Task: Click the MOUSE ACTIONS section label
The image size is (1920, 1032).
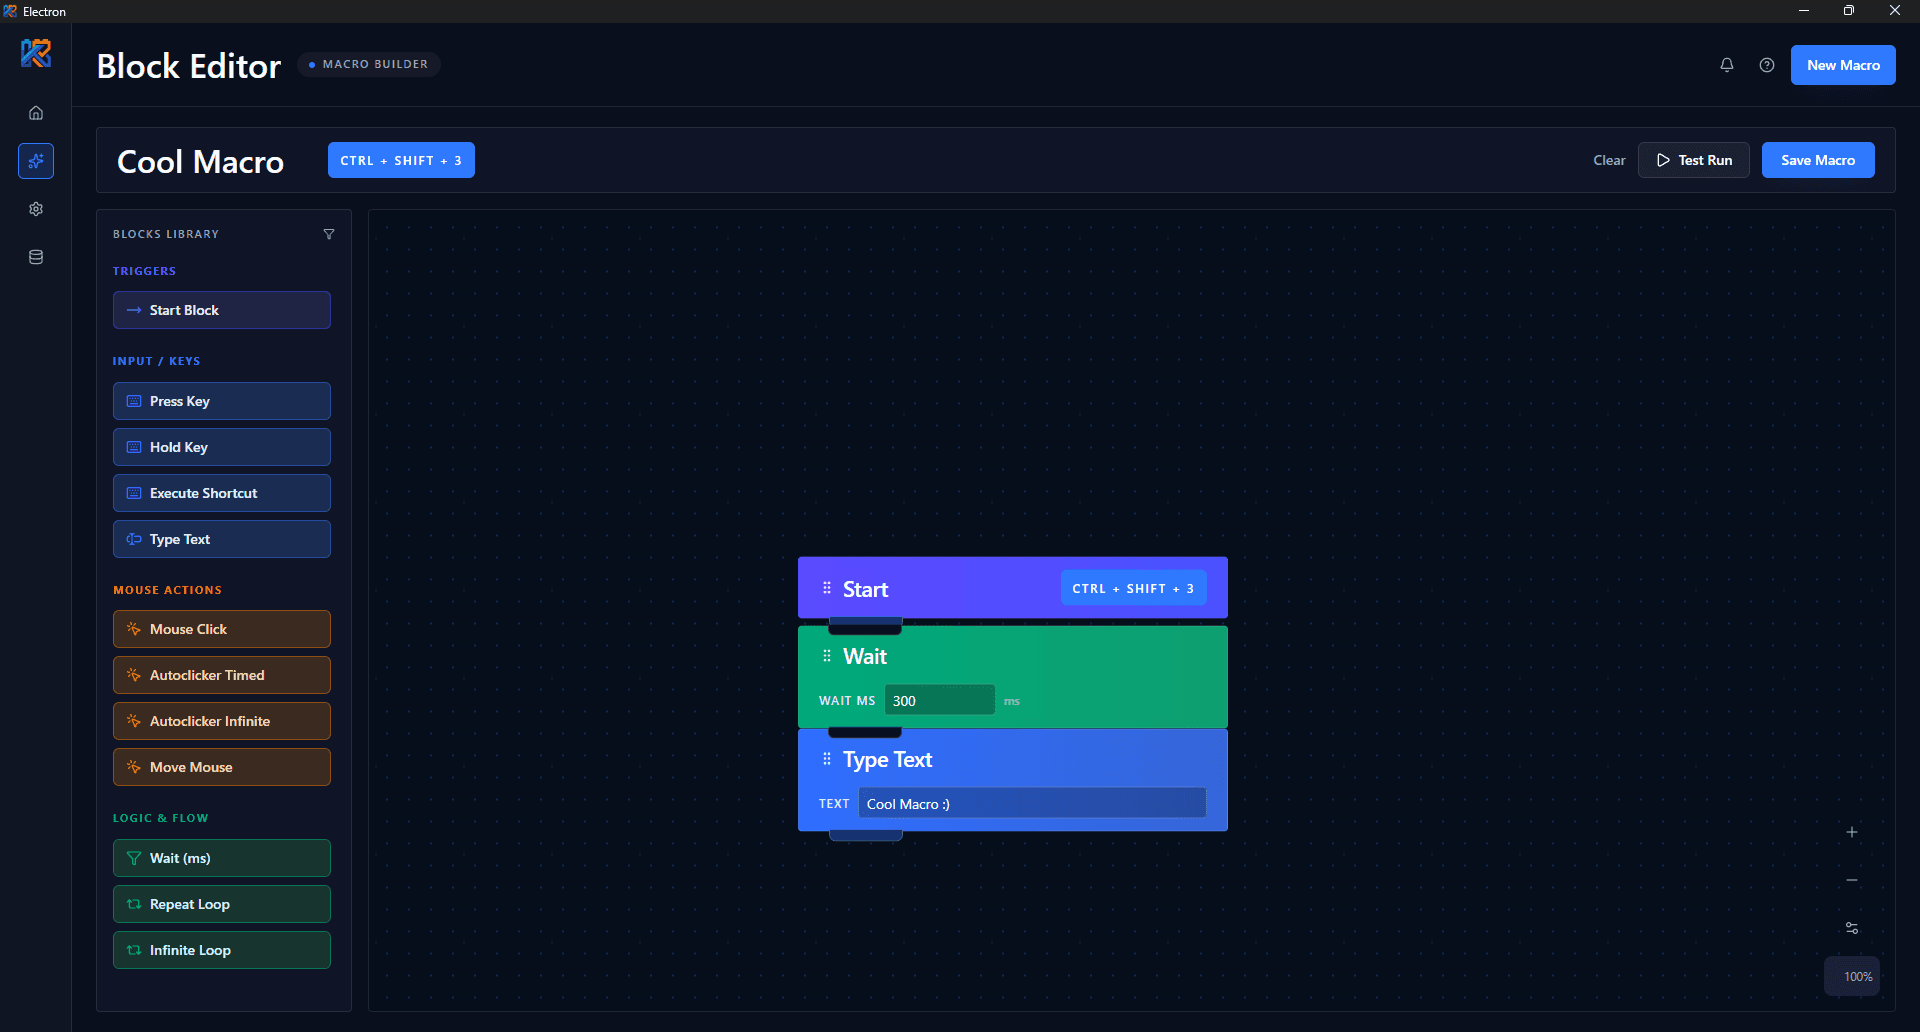Action: 167,590
